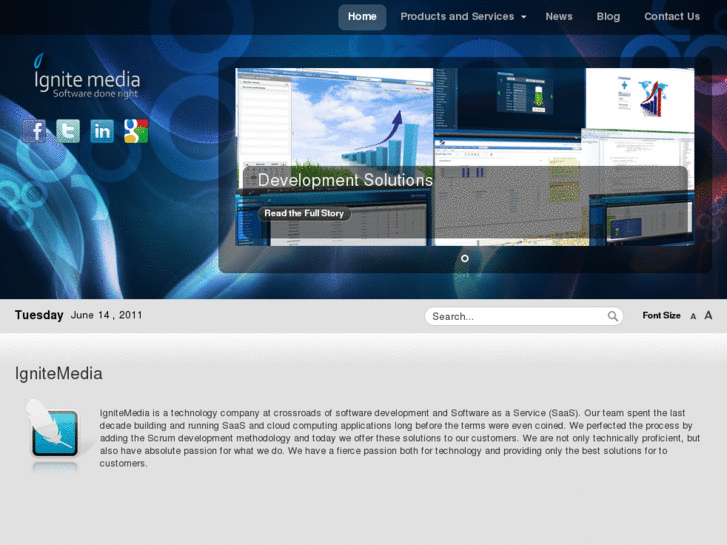Click the Ignite media logo

[87, 76]
